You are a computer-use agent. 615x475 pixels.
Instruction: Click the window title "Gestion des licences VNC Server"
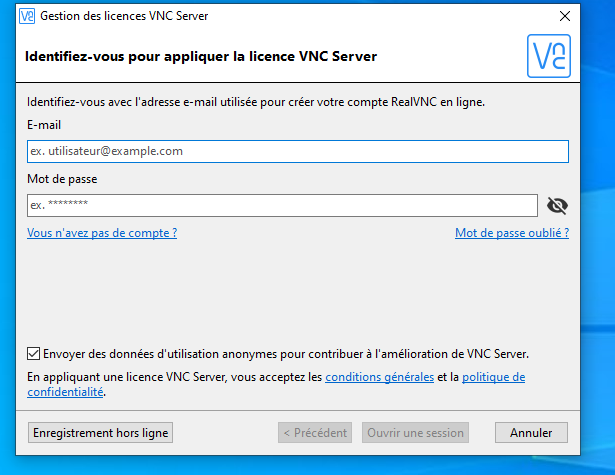123,16
